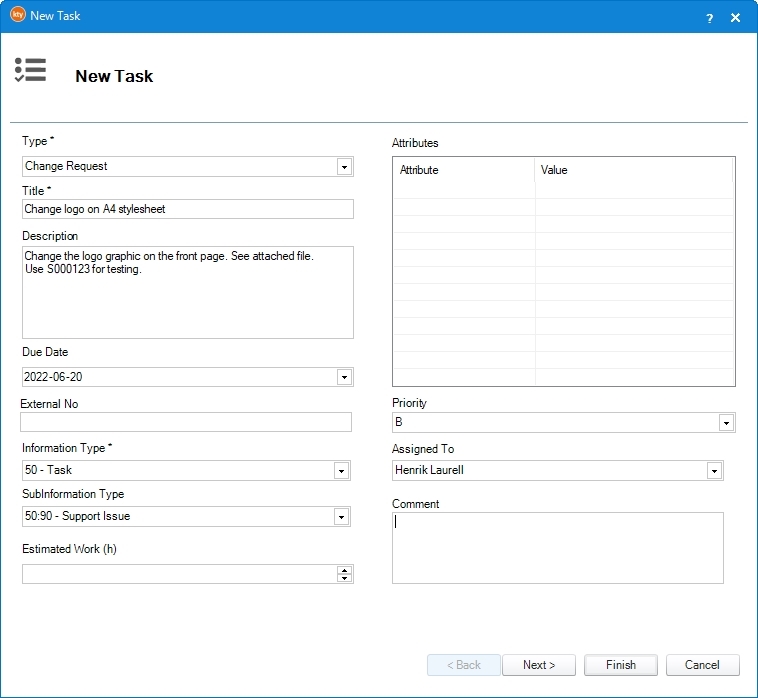
Task: Open the SubInformation Type dropdown
Action: [x=341, y=517]
